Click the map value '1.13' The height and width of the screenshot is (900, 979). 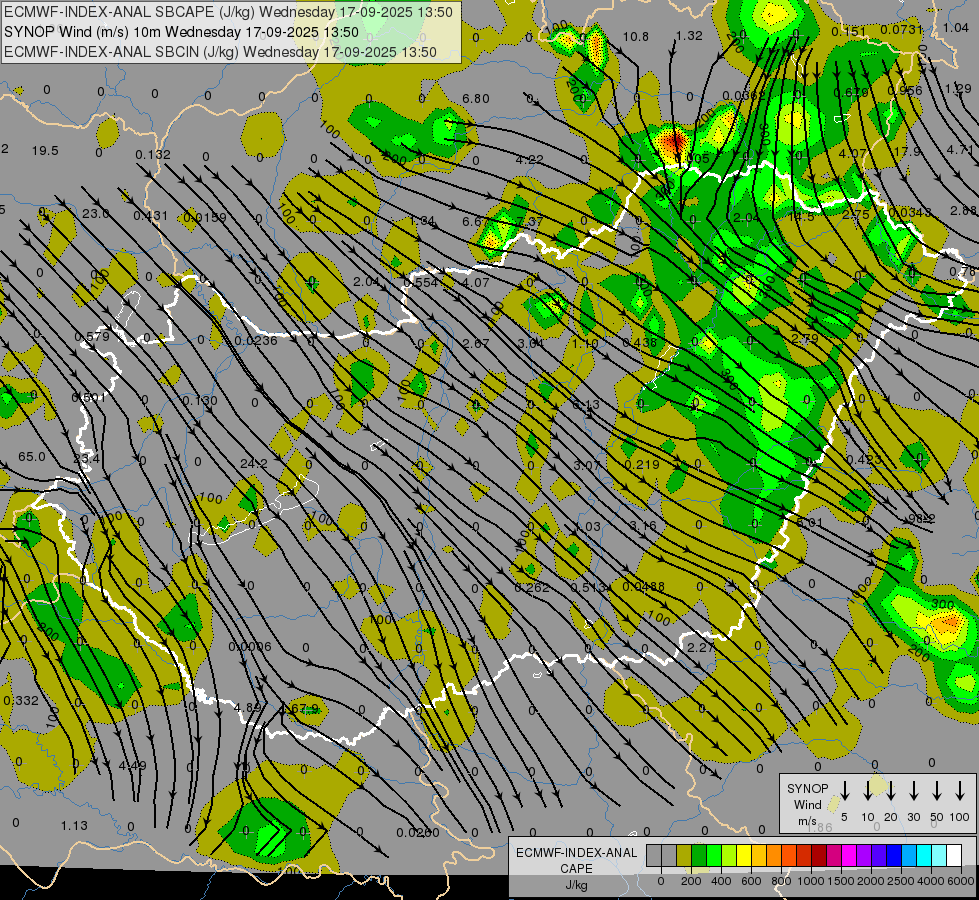coord(74,826)
